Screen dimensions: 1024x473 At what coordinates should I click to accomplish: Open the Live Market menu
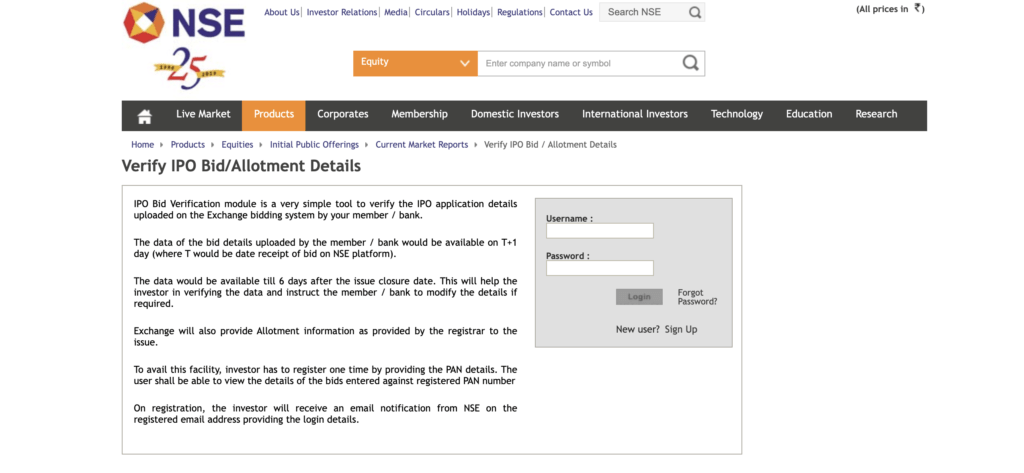pyautogui.click(x=203, y=115)
